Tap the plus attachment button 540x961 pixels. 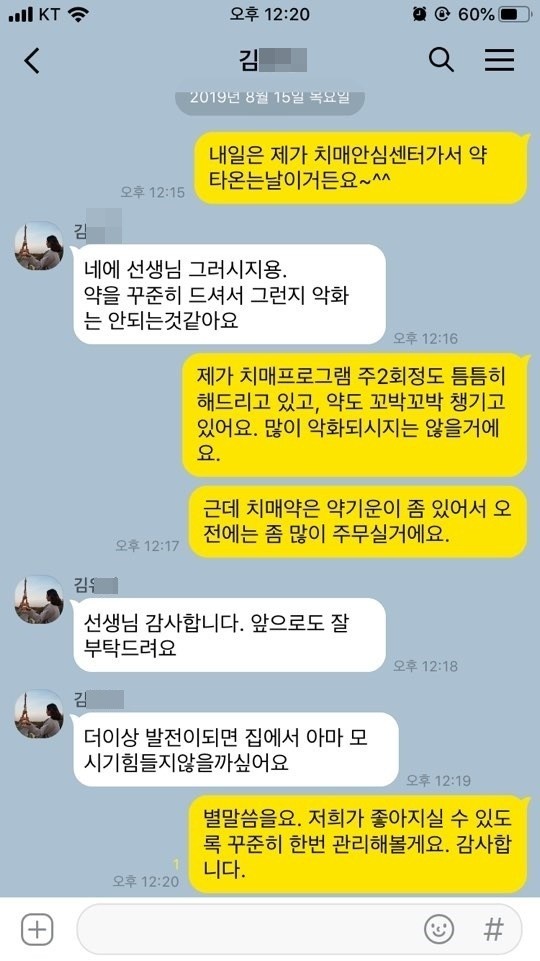[x=37, y=929]
